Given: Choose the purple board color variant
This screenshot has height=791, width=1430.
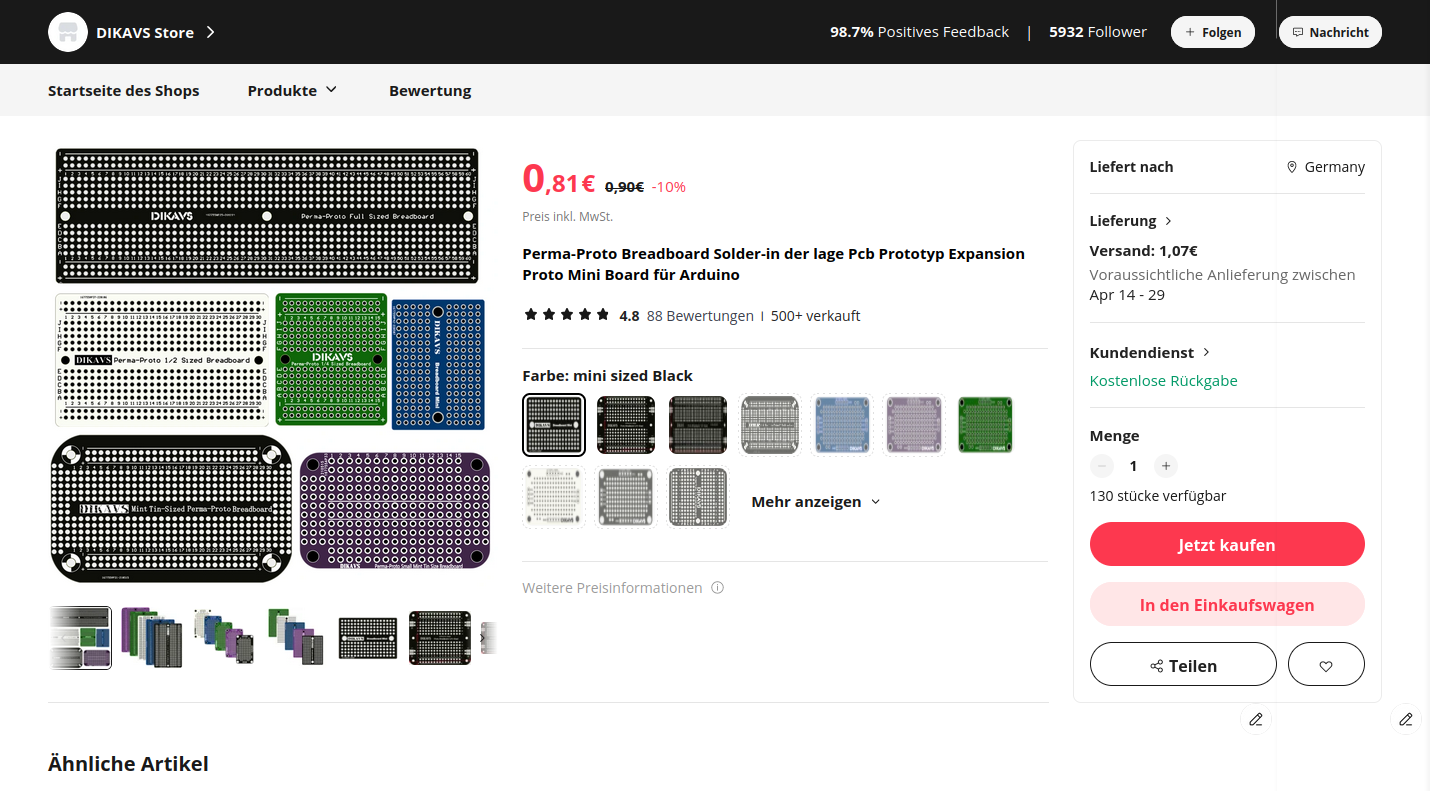Looking at the screenshot, I should (x=913, y=424).
